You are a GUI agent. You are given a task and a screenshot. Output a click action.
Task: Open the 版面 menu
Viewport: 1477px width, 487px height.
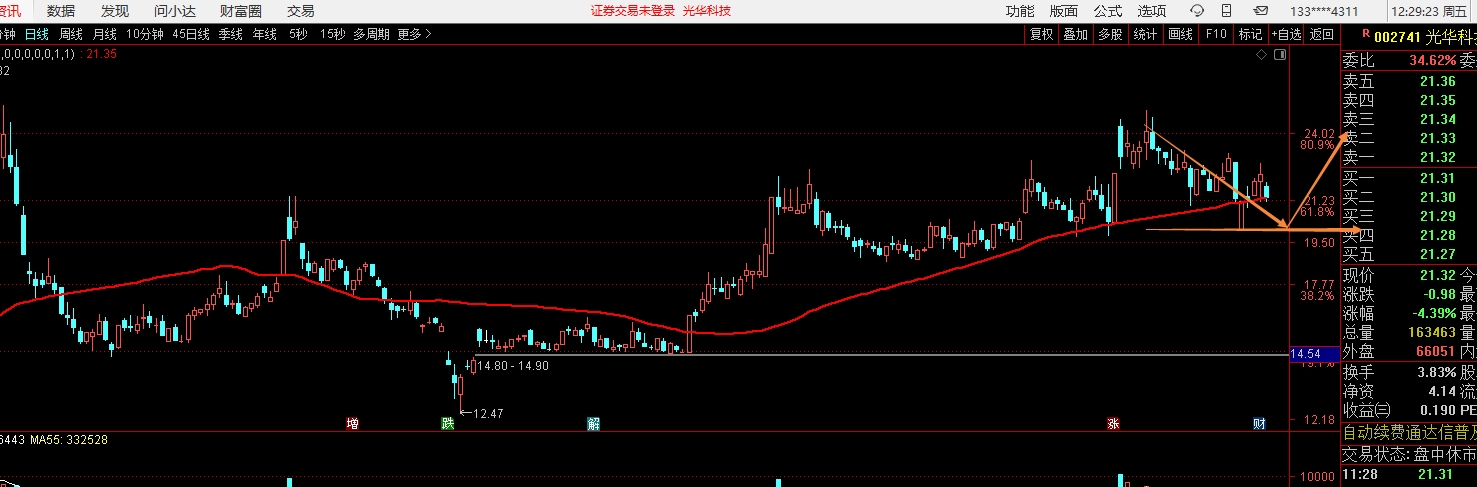coord(1064,11)
